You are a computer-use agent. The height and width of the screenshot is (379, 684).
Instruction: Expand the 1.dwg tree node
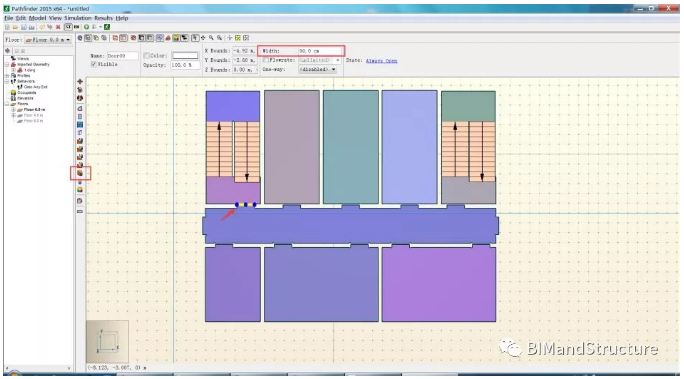pyautogui.click(x=14, y=70)
